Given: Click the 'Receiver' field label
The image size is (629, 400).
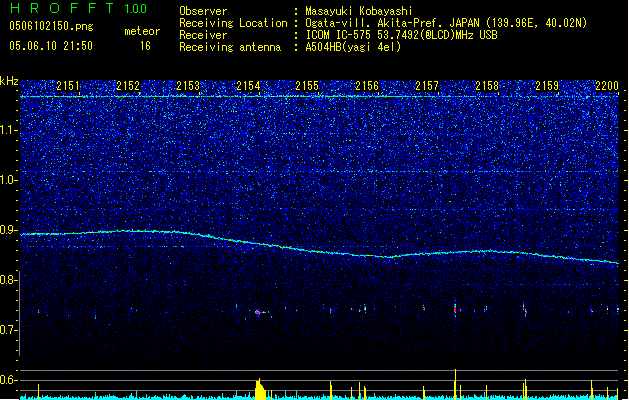Looking at the screenshot, I should click(203, 35).
